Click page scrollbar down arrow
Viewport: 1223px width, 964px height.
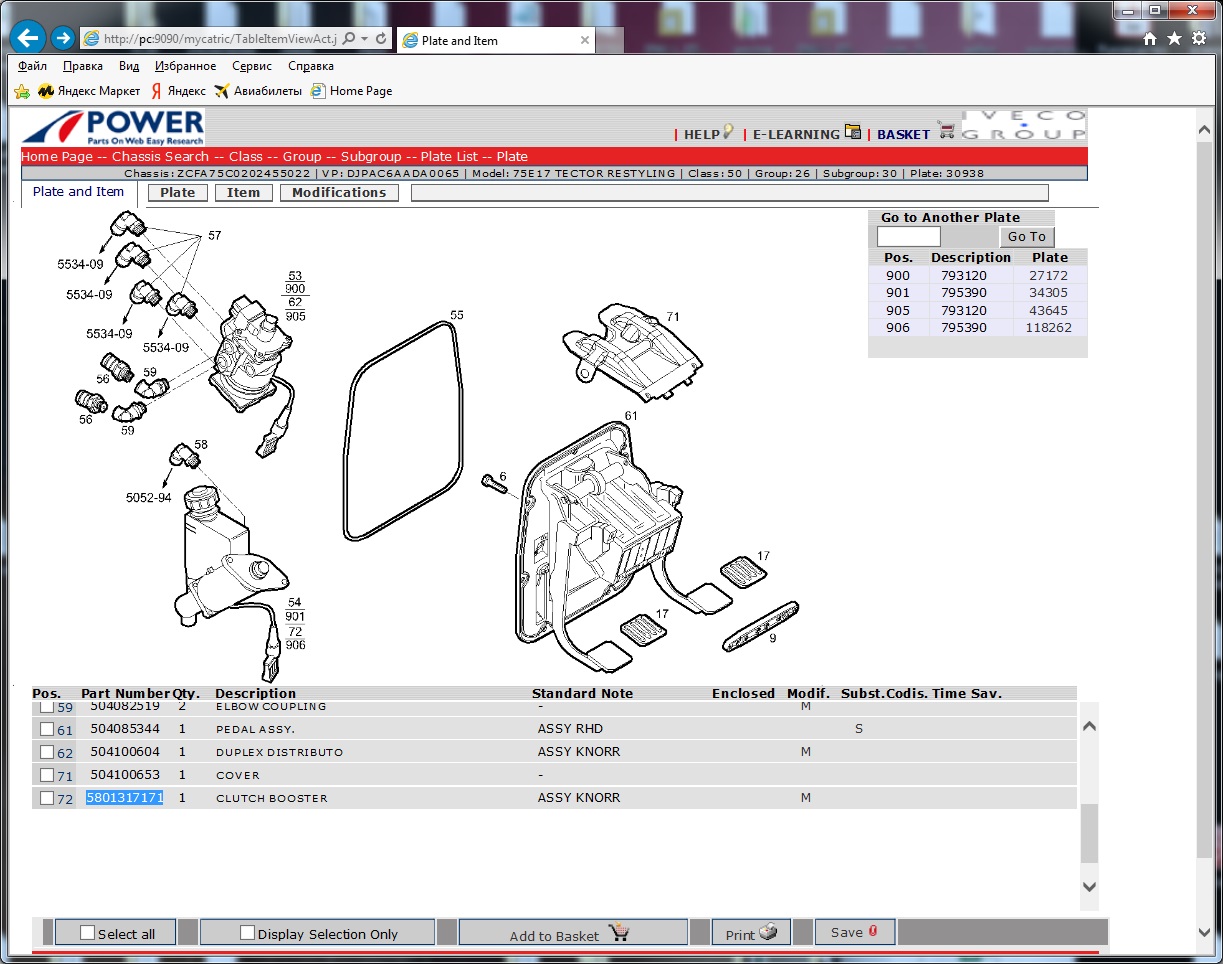point(1205,932)
